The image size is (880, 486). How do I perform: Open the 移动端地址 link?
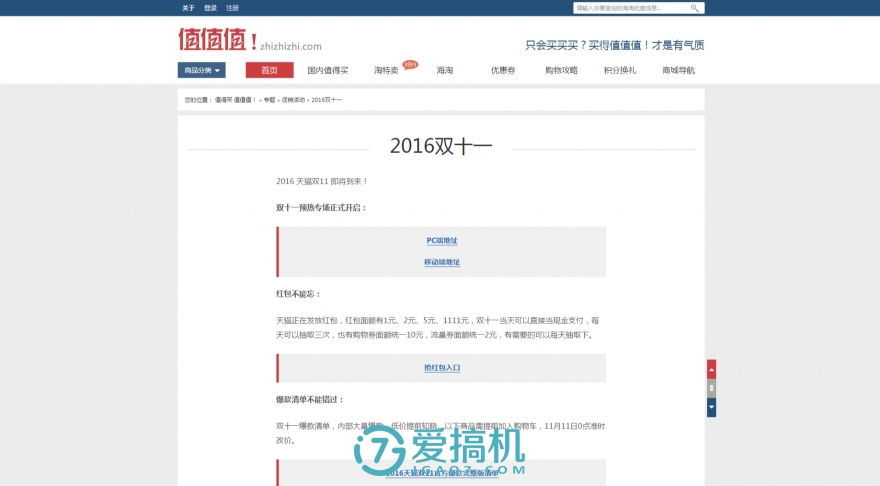tap(442, 262)
